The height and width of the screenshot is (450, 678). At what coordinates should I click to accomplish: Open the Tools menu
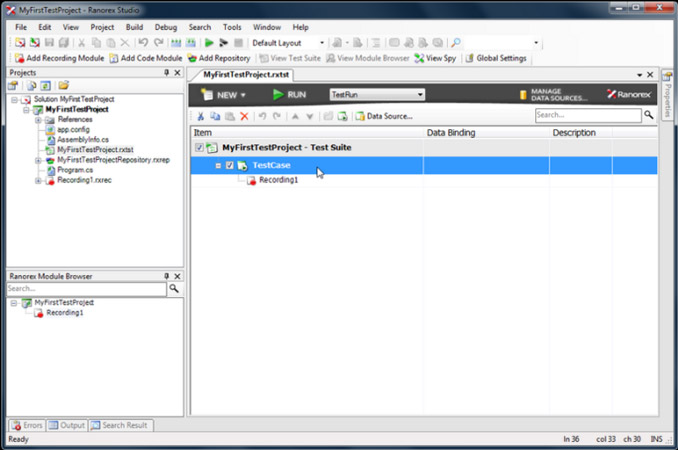click(232, 27)
